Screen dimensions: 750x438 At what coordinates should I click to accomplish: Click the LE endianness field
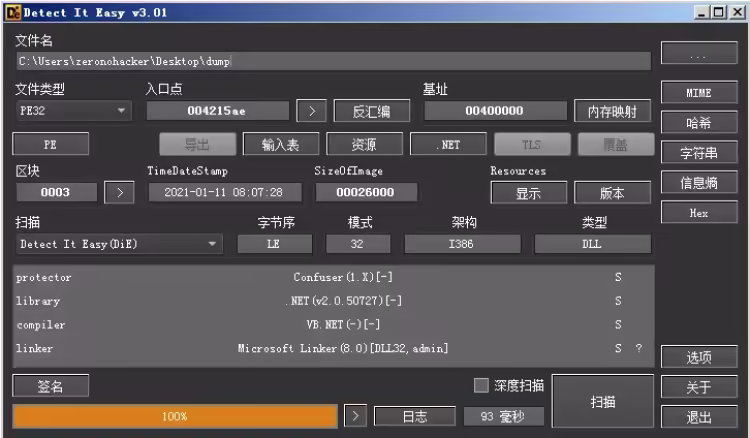pyautogui.click(x=275, y=244)
